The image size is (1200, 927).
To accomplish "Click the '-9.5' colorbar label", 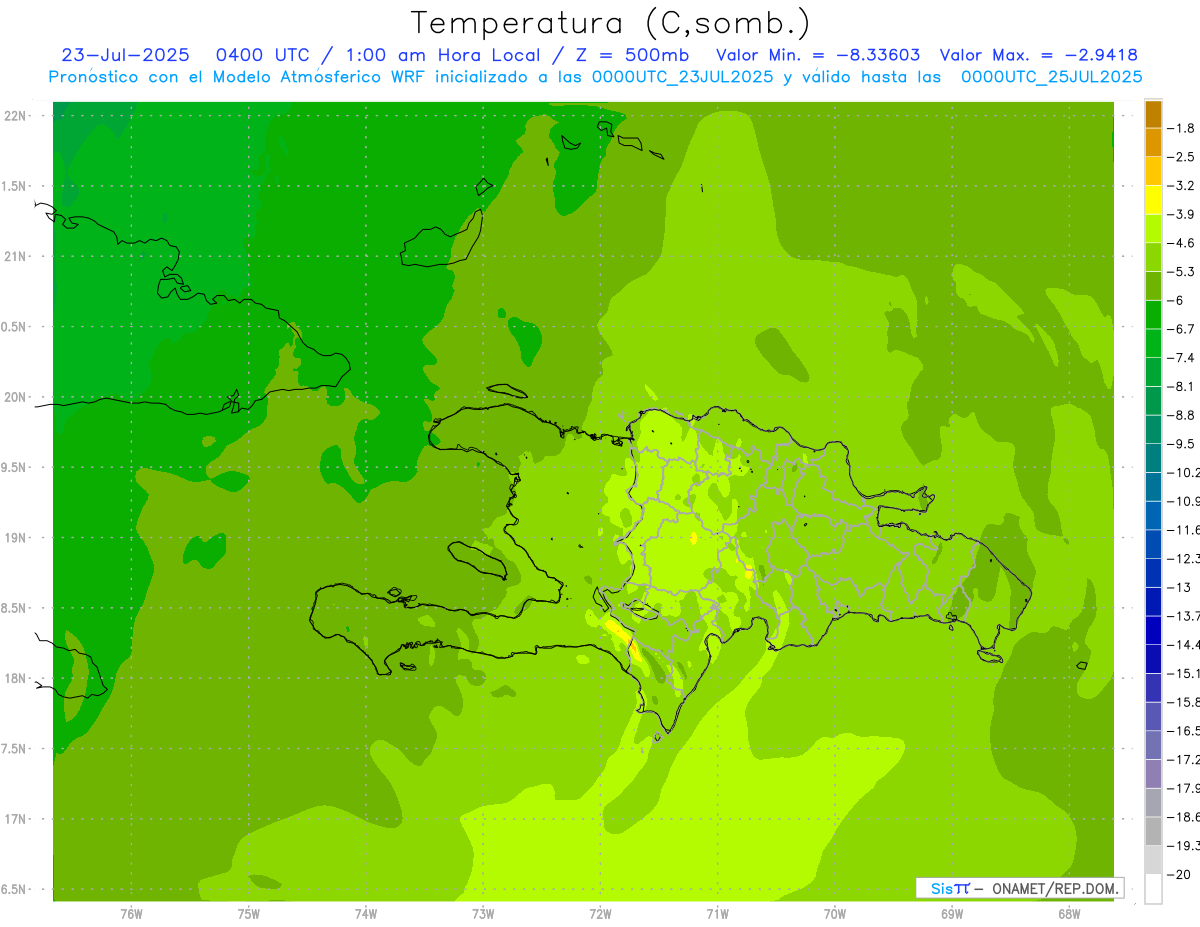I will point(1183,444).
